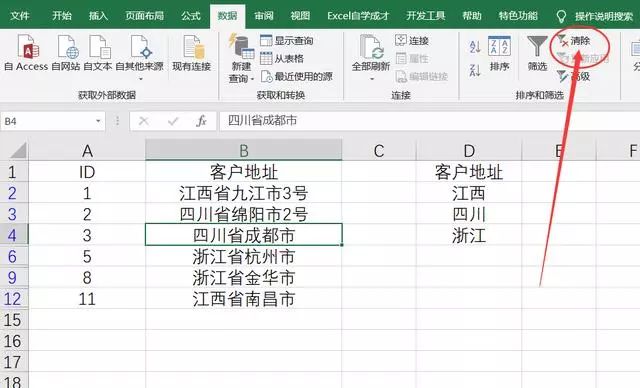The height and width of the screenshot is (388, 640).
Task: Select column B header
Action: tap(244, 151)
